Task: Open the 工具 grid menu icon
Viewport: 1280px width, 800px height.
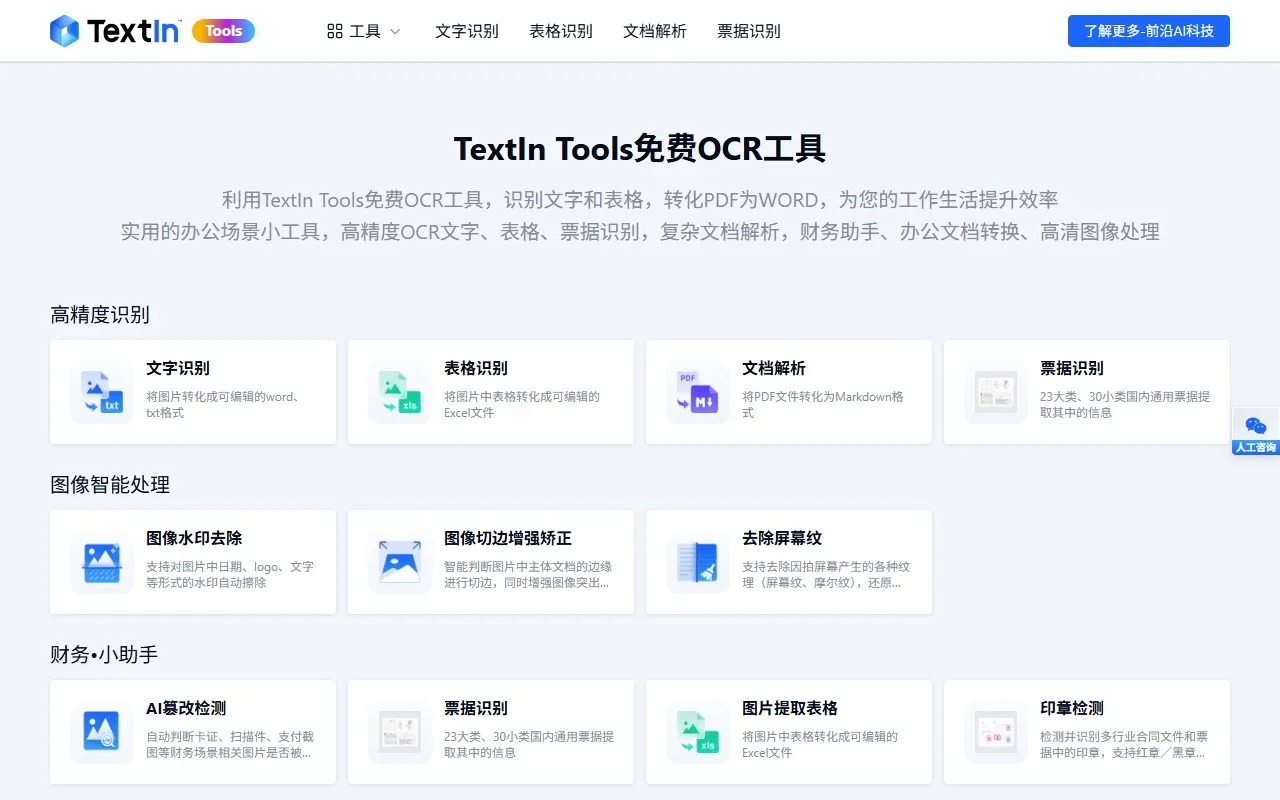Action: [x=334, y=31]
